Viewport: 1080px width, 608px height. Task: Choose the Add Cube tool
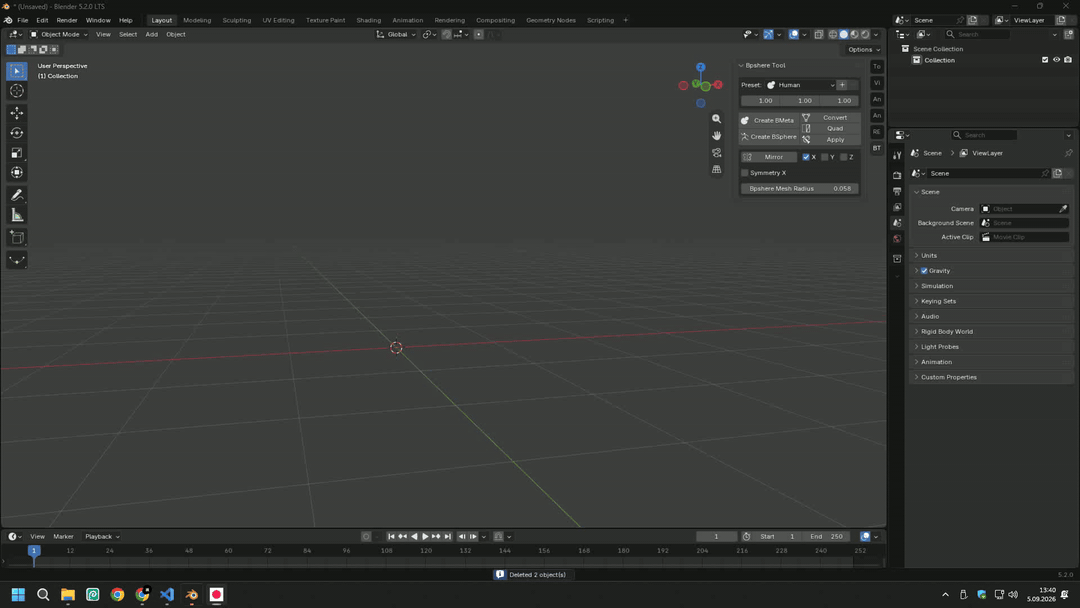[17, 238]
